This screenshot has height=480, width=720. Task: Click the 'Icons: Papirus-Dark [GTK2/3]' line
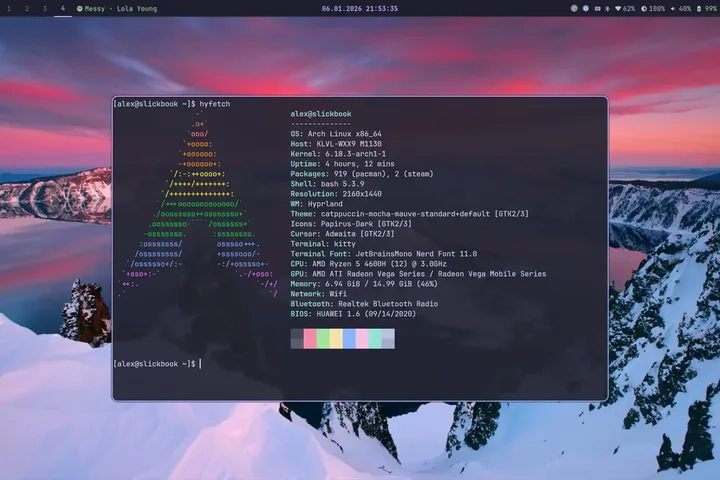pos(351,224)
